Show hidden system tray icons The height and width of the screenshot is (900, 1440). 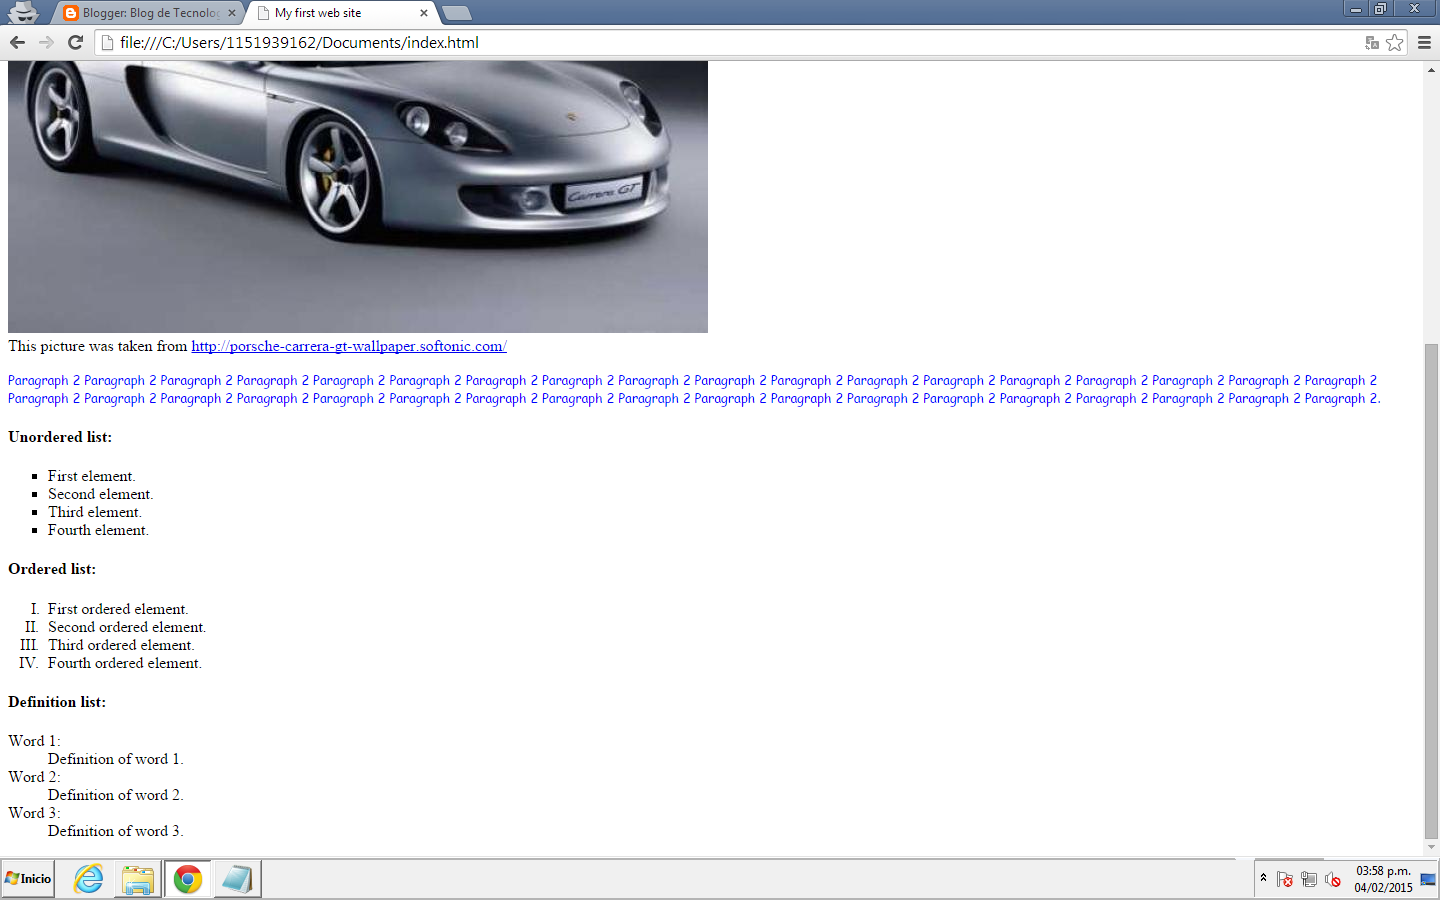(x=1263, y=878)
